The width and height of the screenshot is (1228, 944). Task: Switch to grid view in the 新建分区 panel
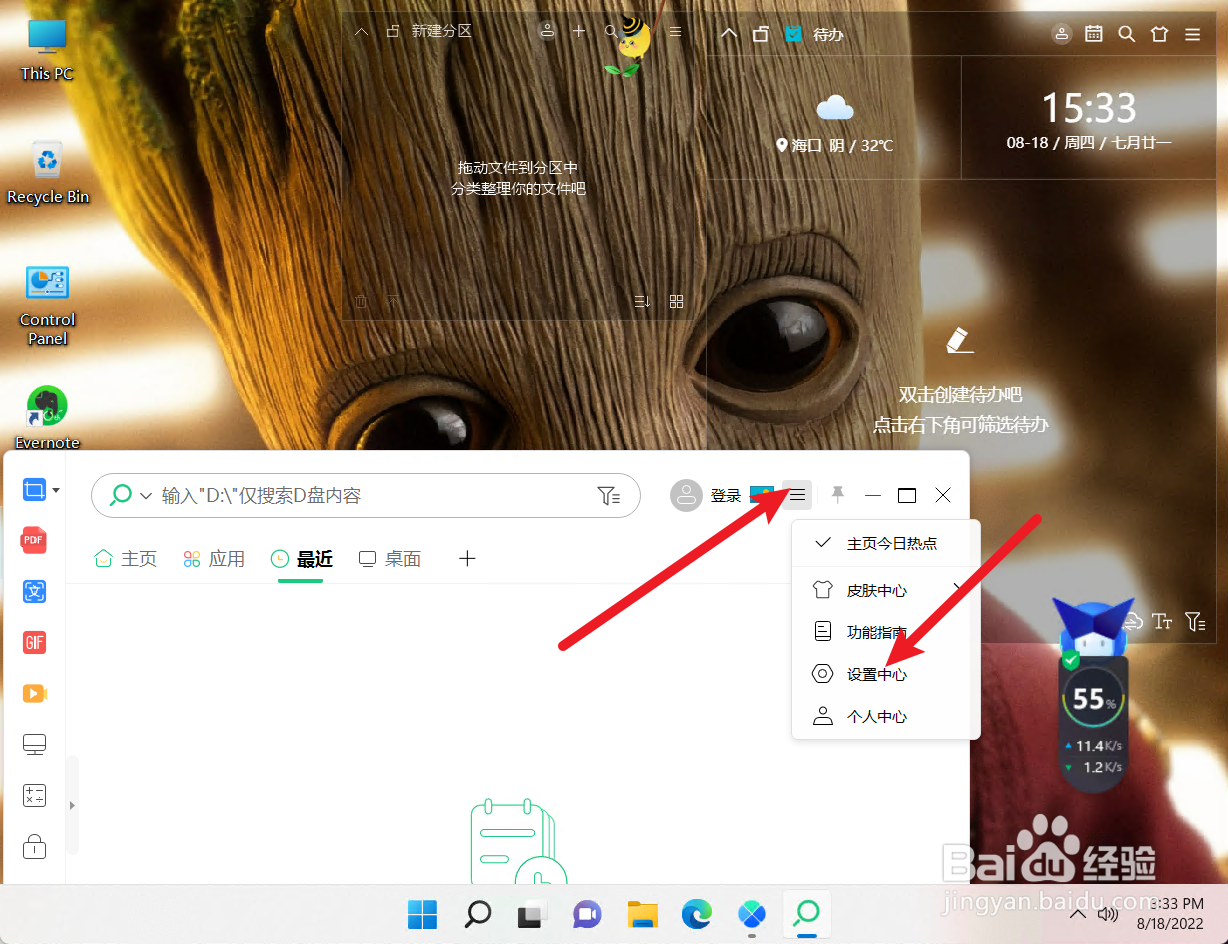coord(677,301)
